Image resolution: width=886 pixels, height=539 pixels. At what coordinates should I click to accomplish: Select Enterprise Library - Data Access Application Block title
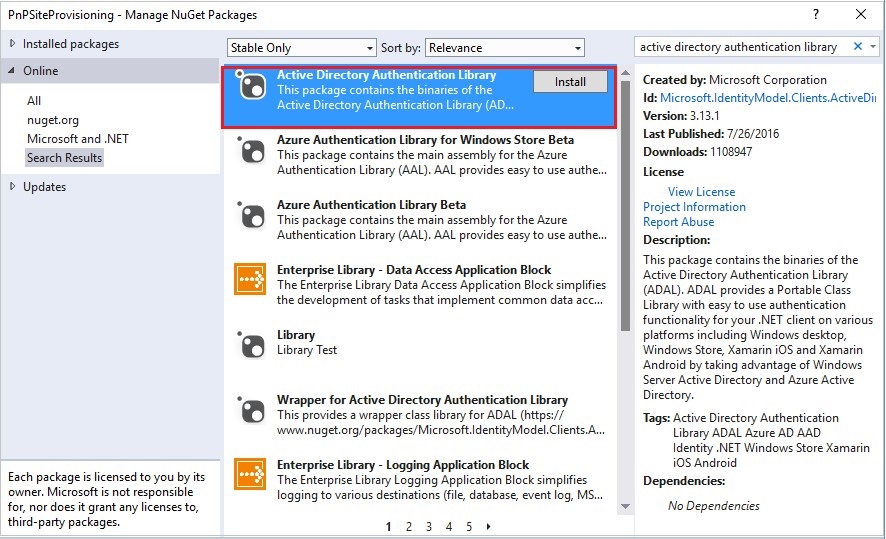[414, 270]
